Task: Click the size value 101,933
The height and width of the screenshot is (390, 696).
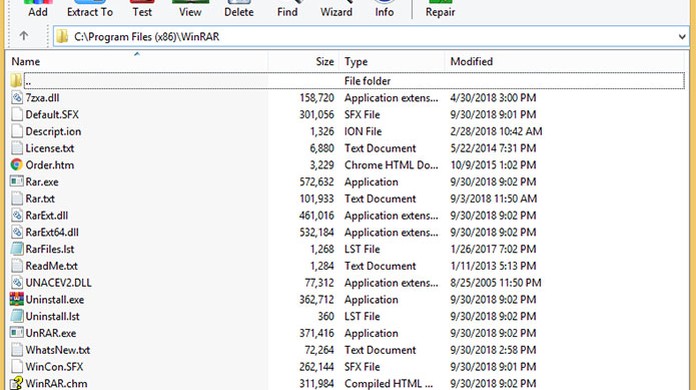Action: tap(316, 199)
